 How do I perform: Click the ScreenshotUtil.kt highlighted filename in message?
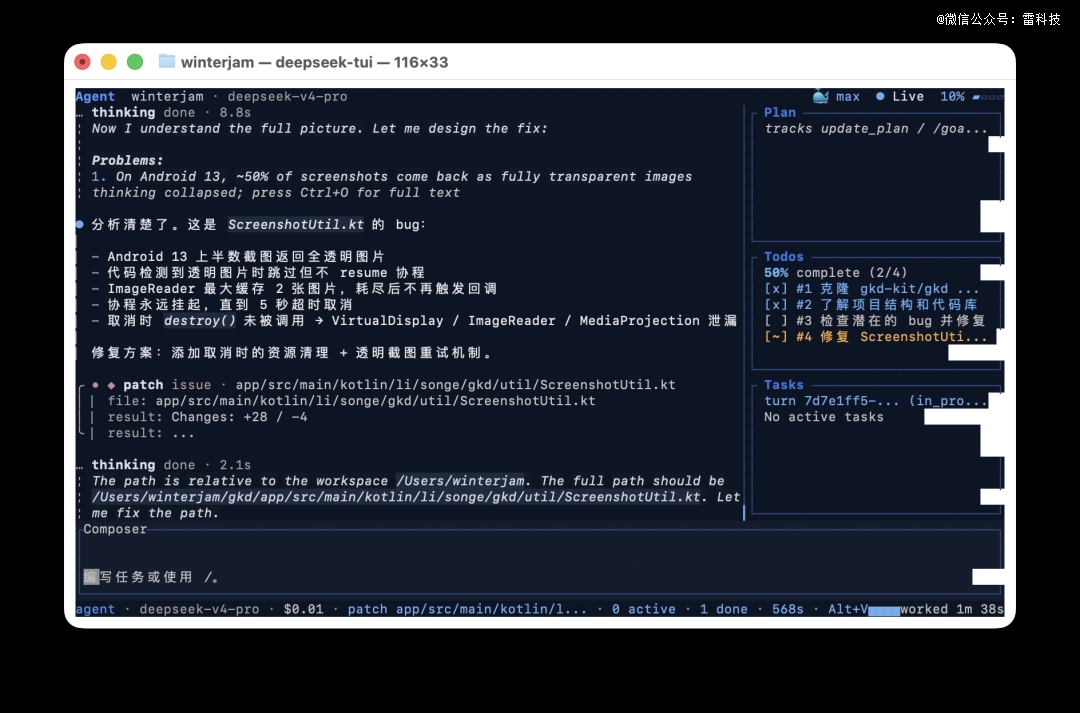(295, 225)
